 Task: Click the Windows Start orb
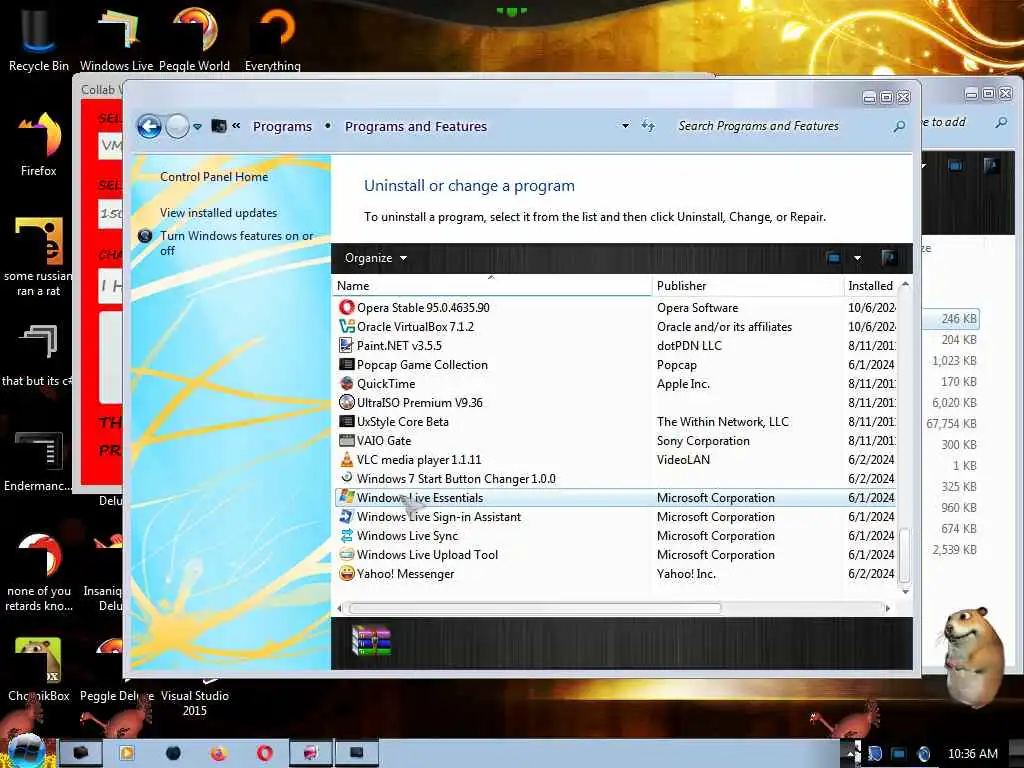(26, 752)
